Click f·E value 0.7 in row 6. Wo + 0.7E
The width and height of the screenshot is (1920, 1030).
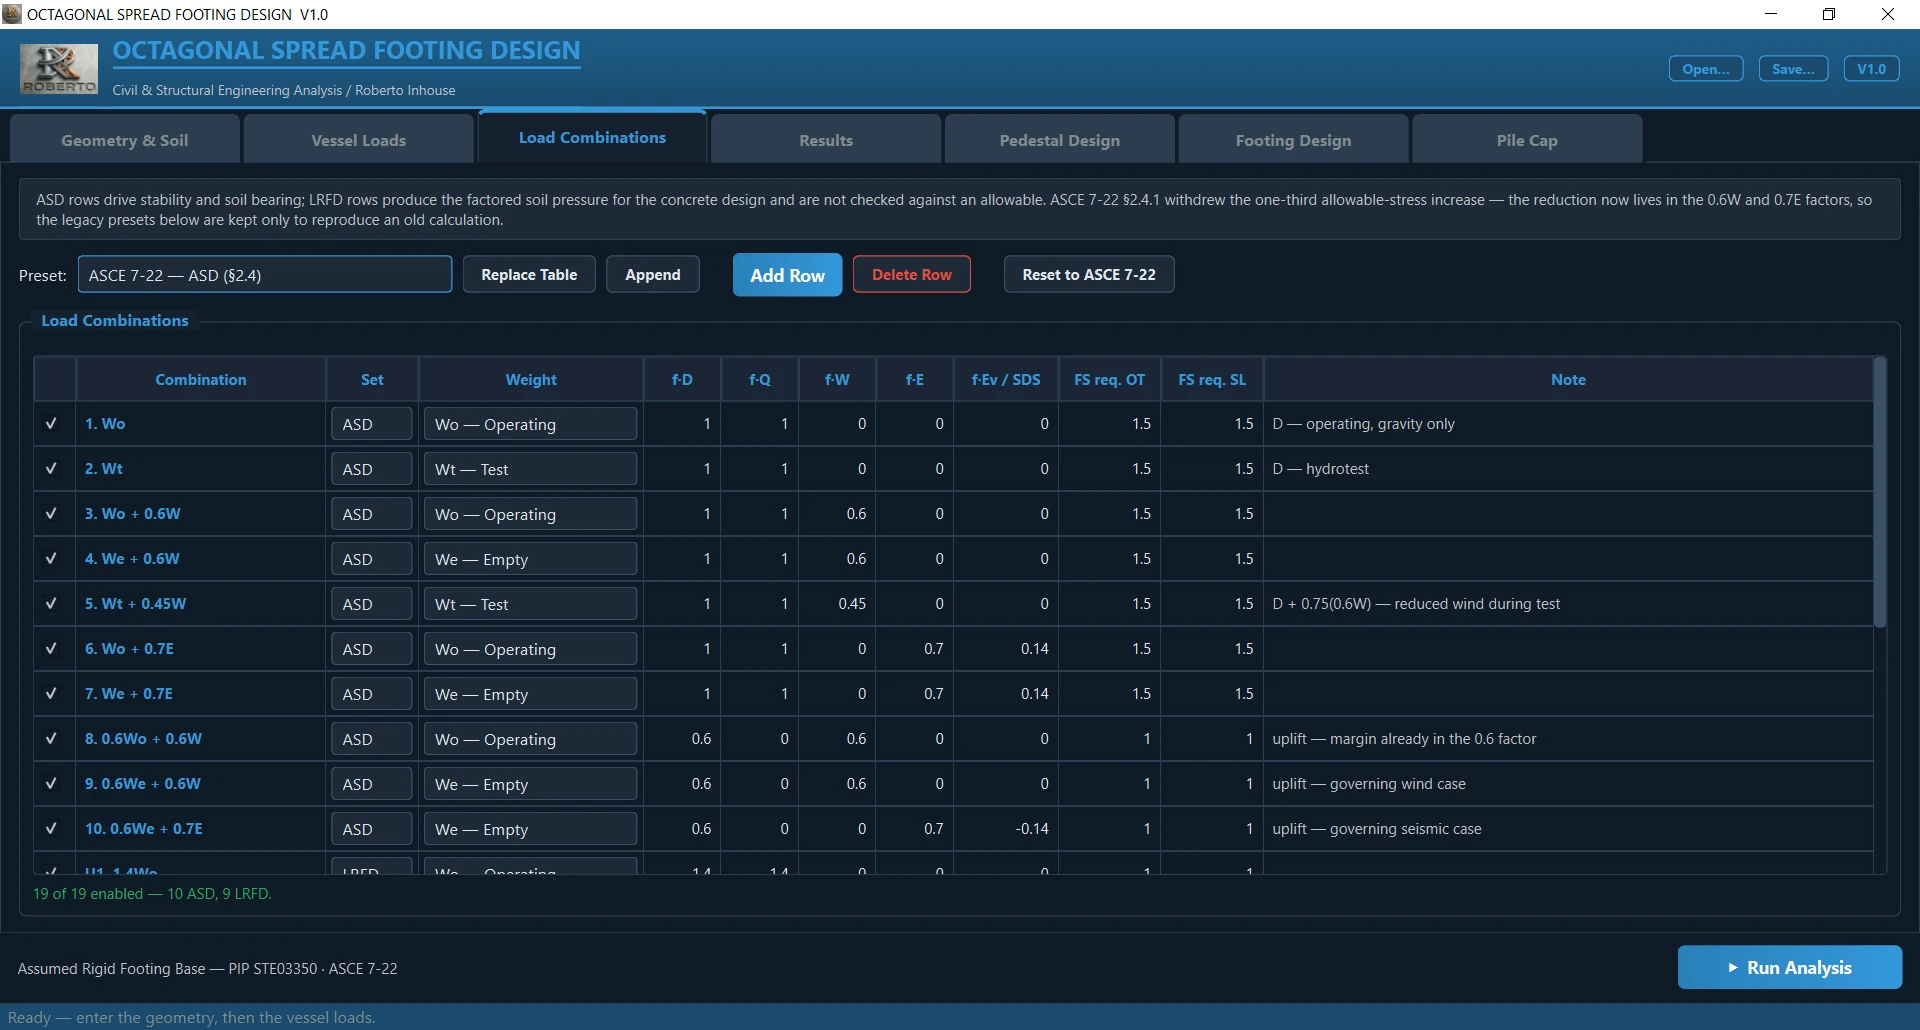pos(933,649)
